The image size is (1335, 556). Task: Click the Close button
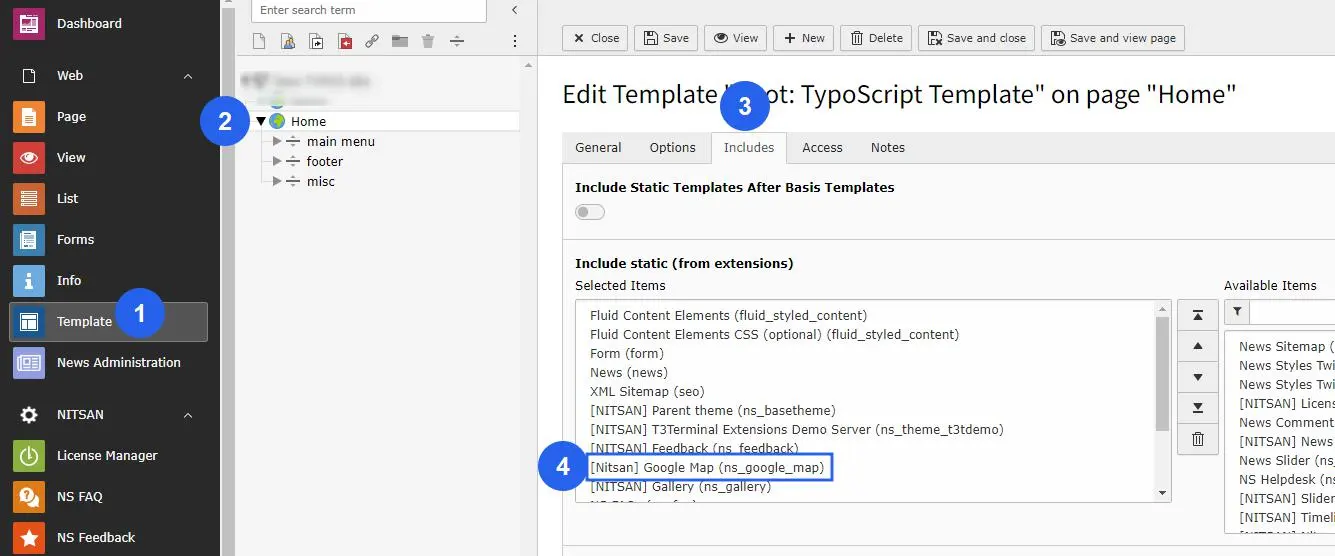coord(595,38)
